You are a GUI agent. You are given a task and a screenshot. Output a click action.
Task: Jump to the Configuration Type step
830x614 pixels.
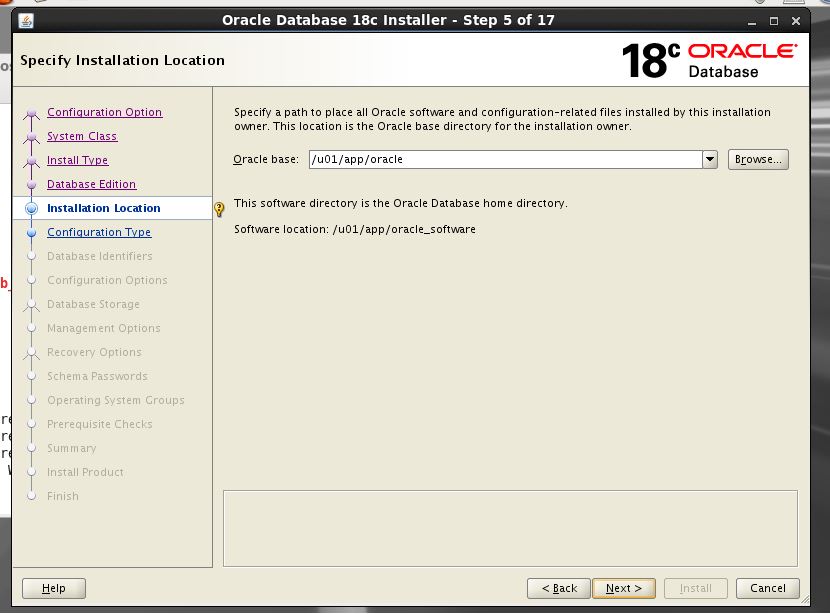point(99,232)
